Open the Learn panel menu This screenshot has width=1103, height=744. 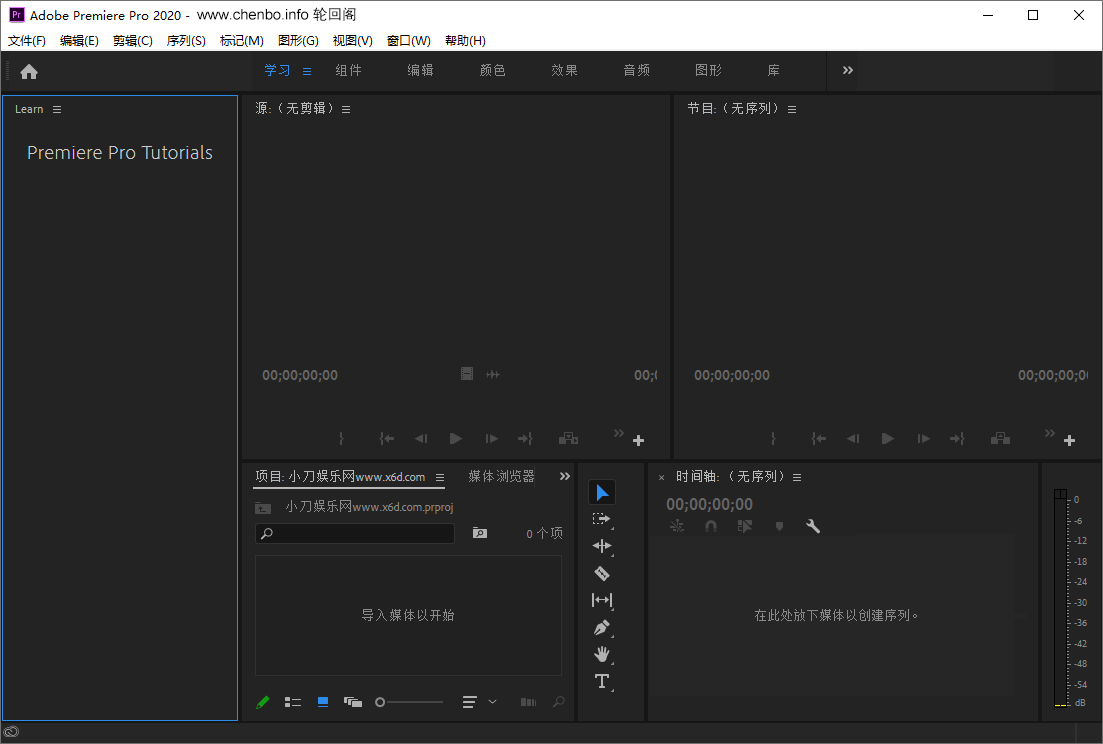point(57,110)
